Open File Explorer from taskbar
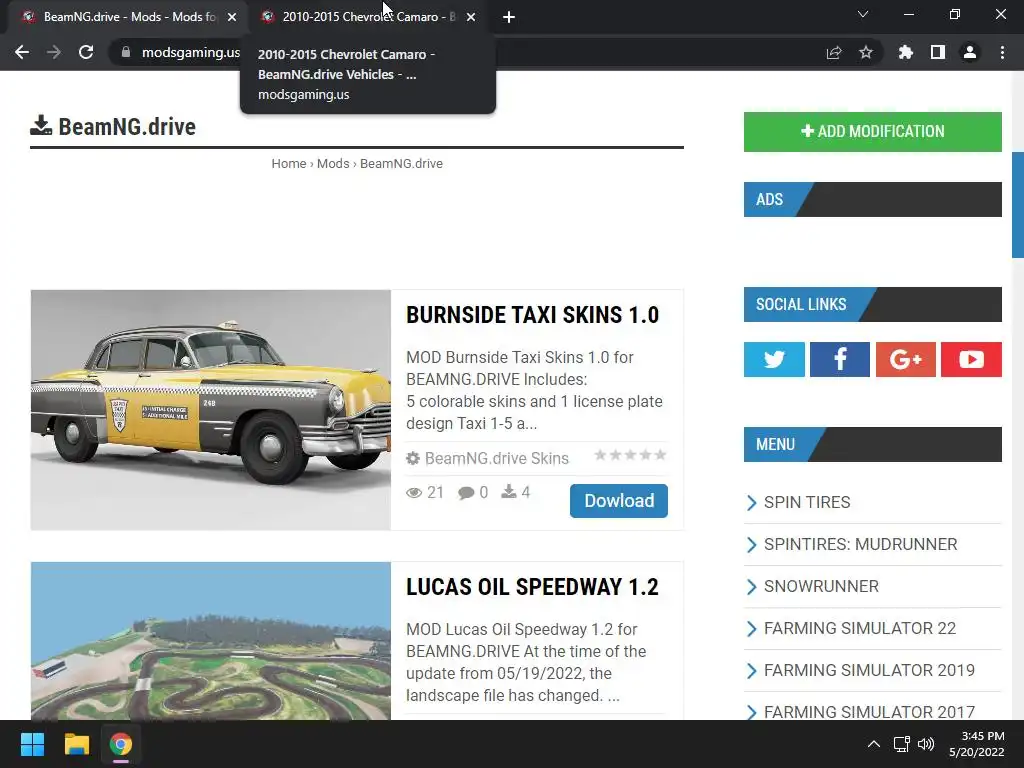 point(76,744)
